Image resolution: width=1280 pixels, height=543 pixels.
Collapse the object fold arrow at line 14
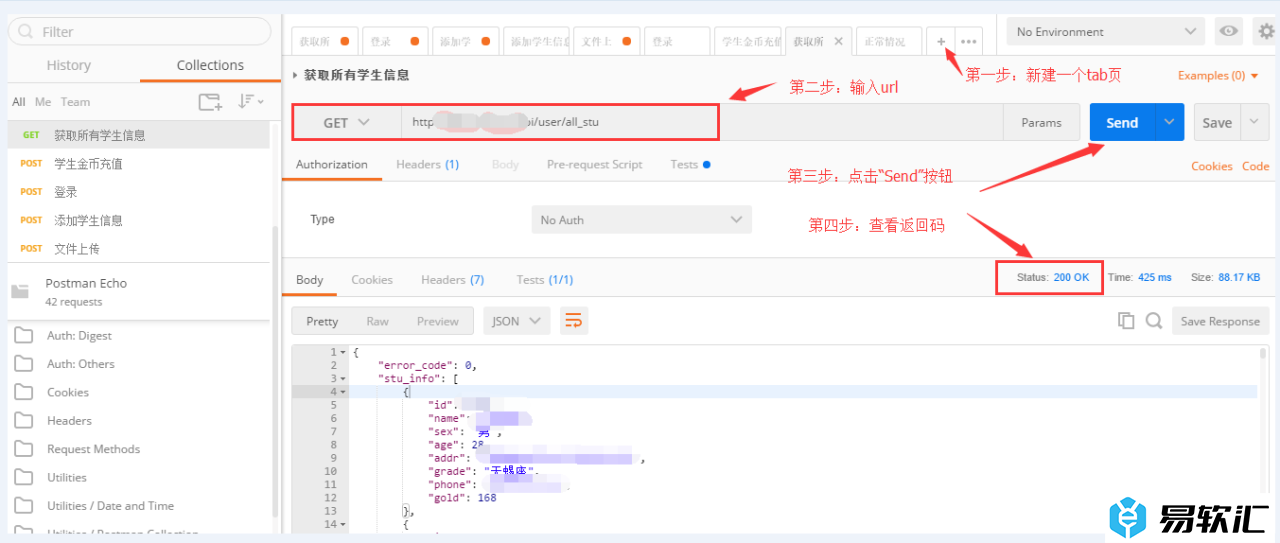[x=343, y=524]
